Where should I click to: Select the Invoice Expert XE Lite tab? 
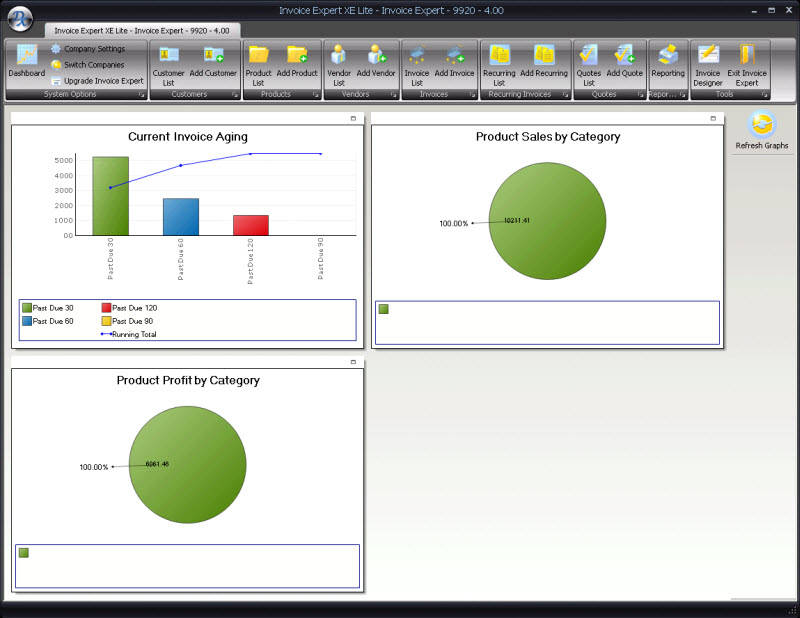click(138, 31)
